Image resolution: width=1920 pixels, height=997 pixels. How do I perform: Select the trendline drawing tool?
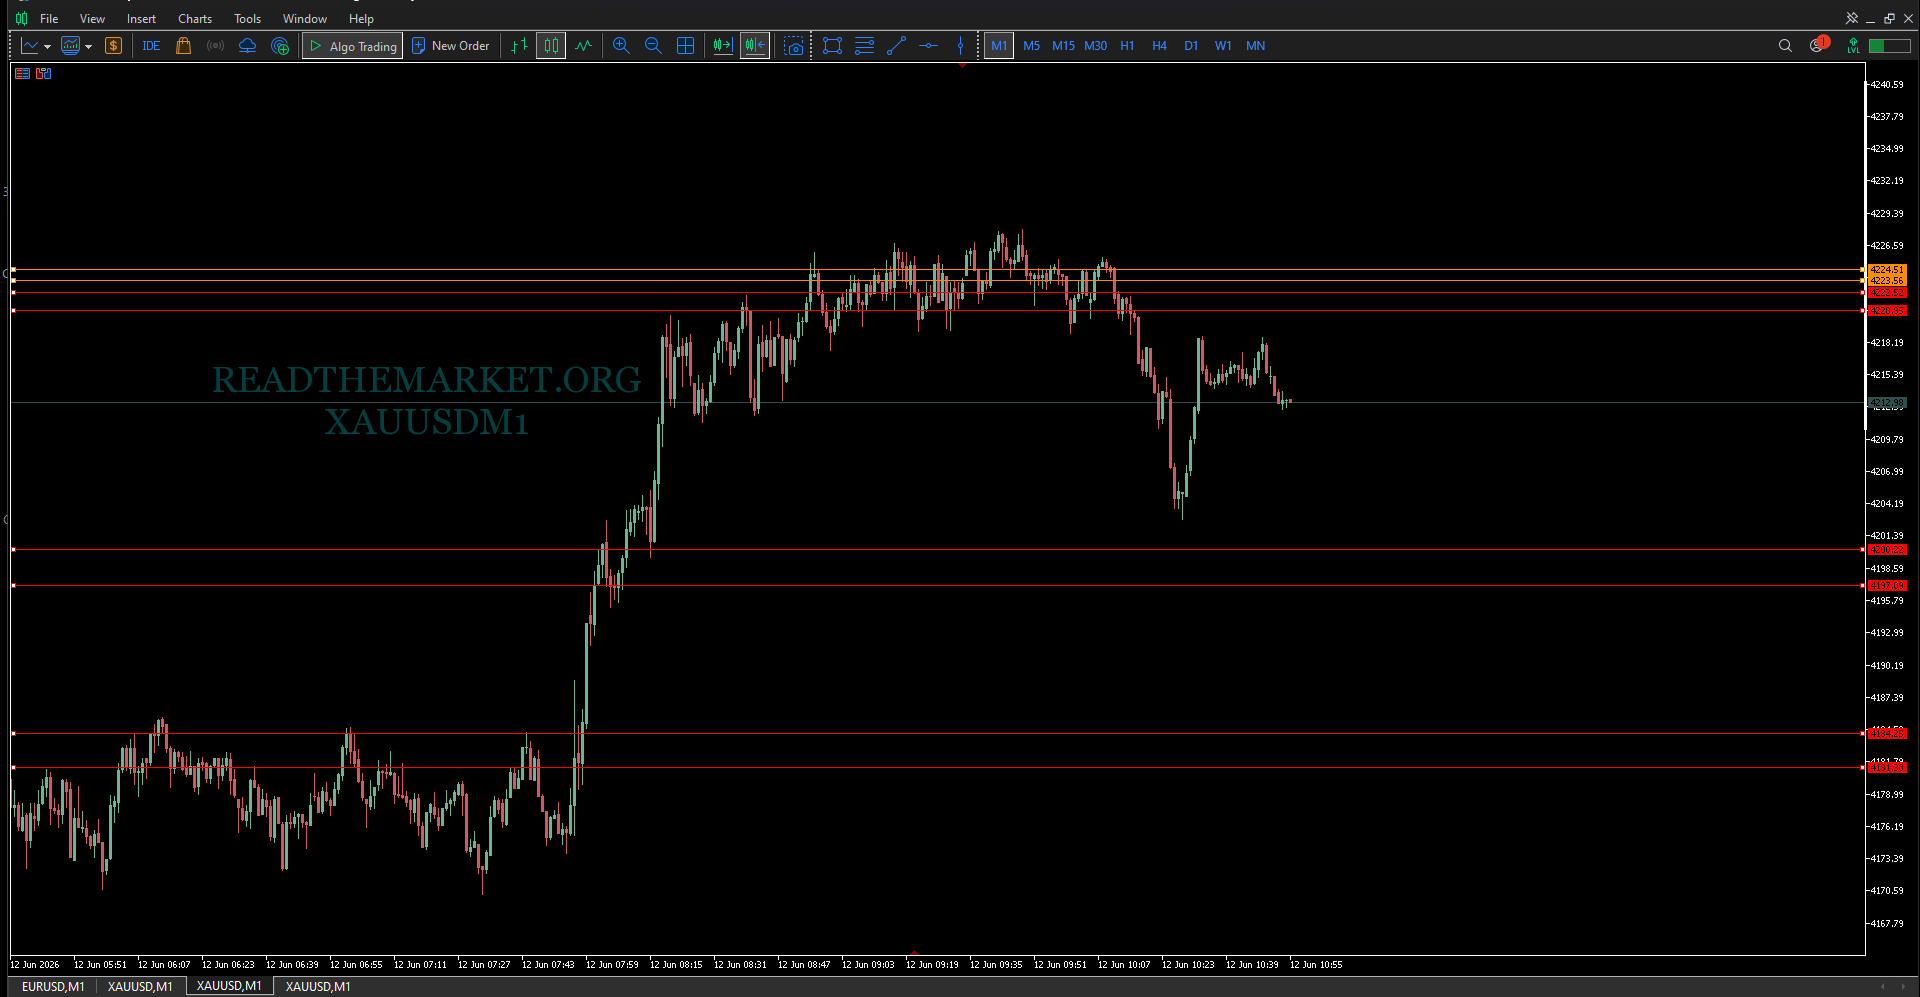[x=896, y=46]
